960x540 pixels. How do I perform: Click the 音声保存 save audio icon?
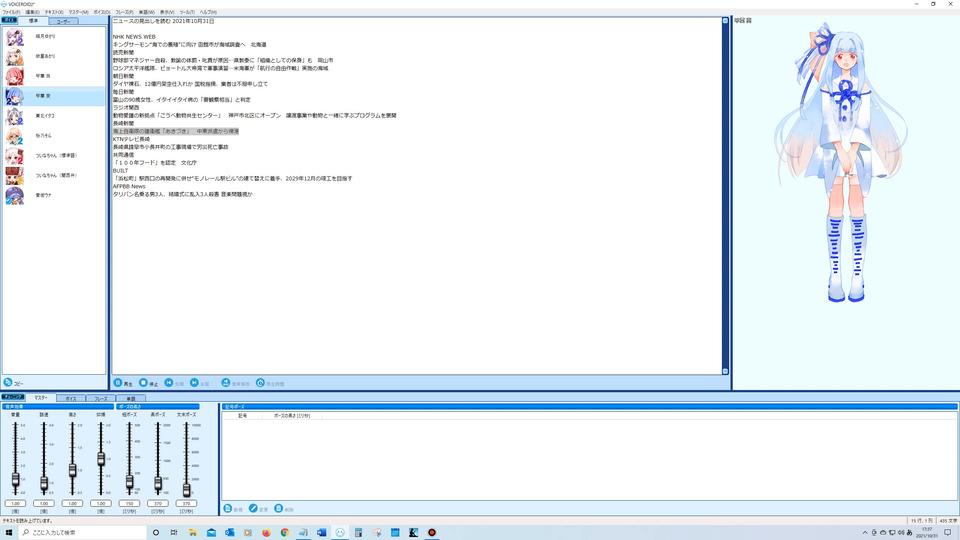[226, 383]
